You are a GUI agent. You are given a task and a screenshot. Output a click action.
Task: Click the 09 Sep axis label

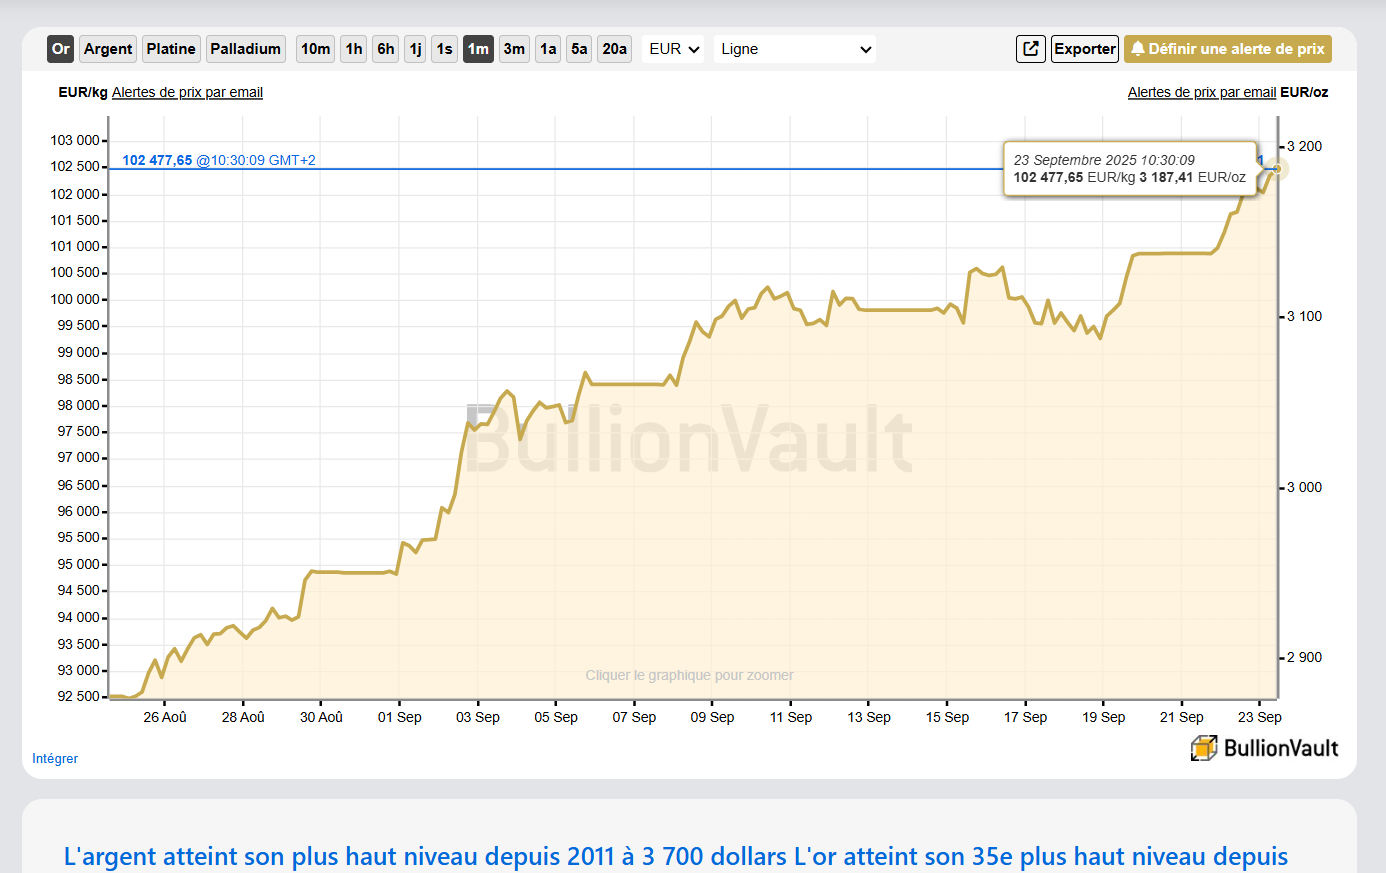coord(712,717)
